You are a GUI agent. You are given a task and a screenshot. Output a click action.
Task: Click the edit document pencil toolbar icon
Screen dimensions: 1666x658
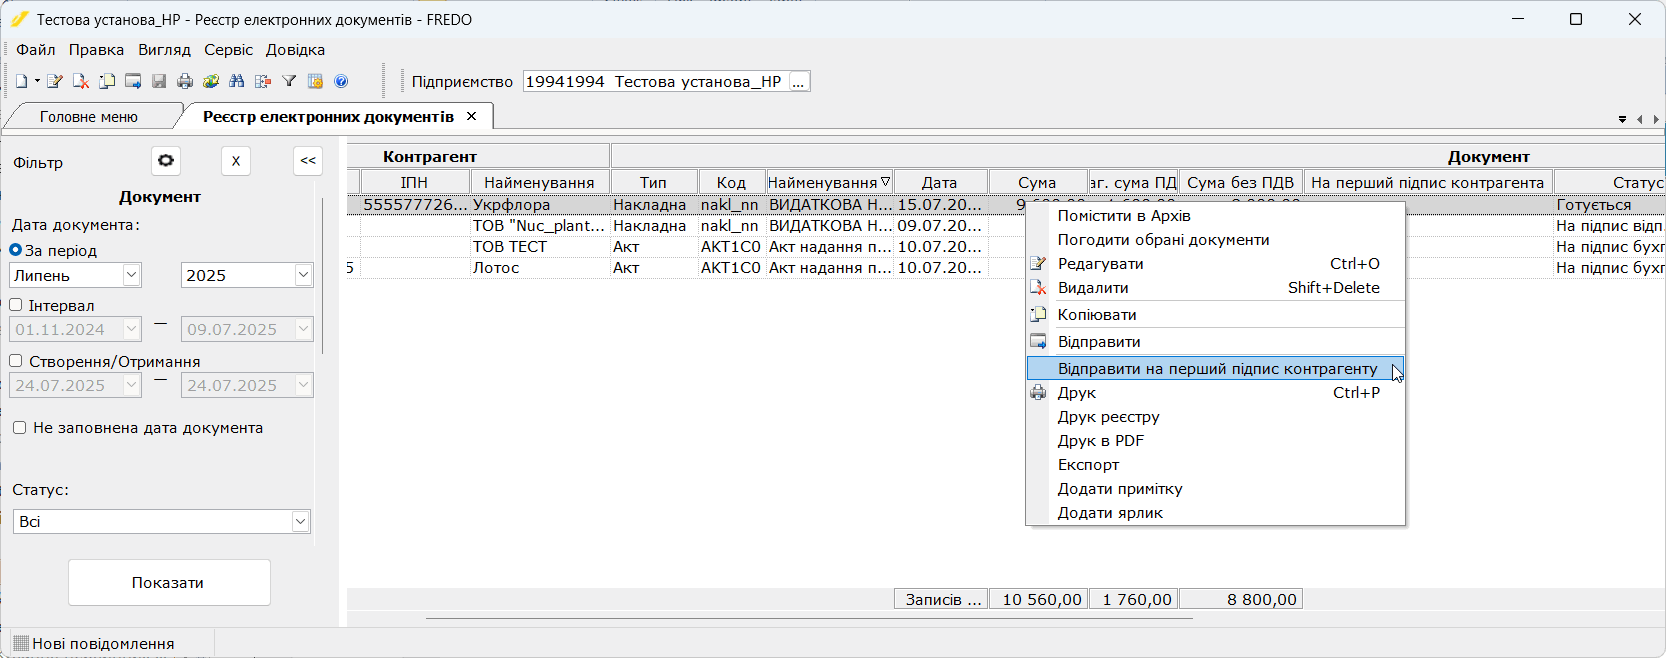(x=55, y=81)
